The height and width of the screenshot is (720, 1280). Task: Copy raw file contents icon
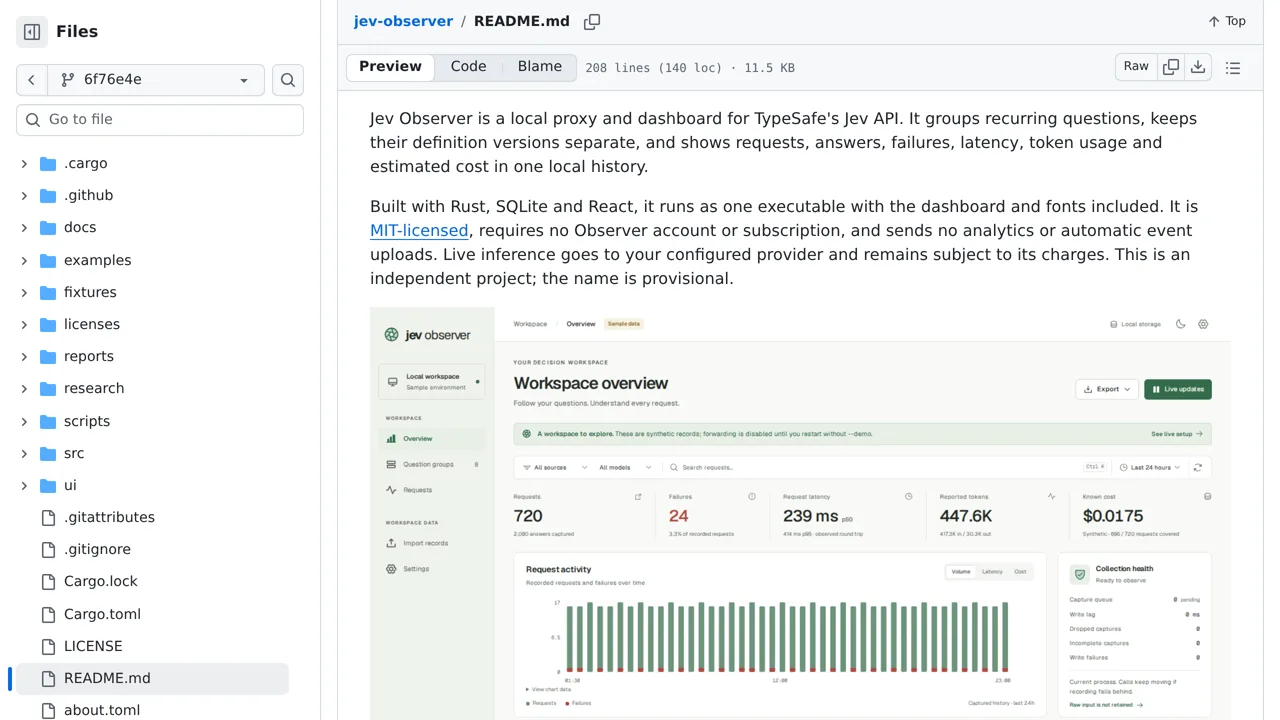pos(1171,67)
